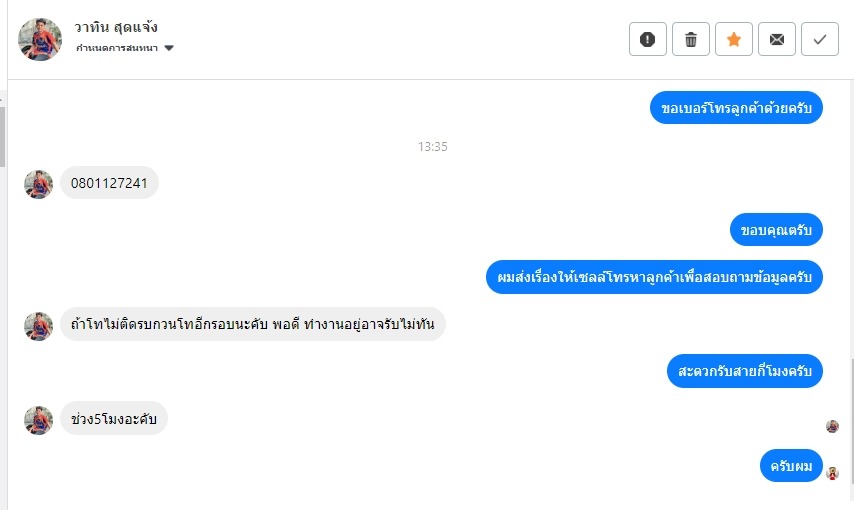
Task: Click the left panel scrollbar thumb
Action: coord(2,136)
